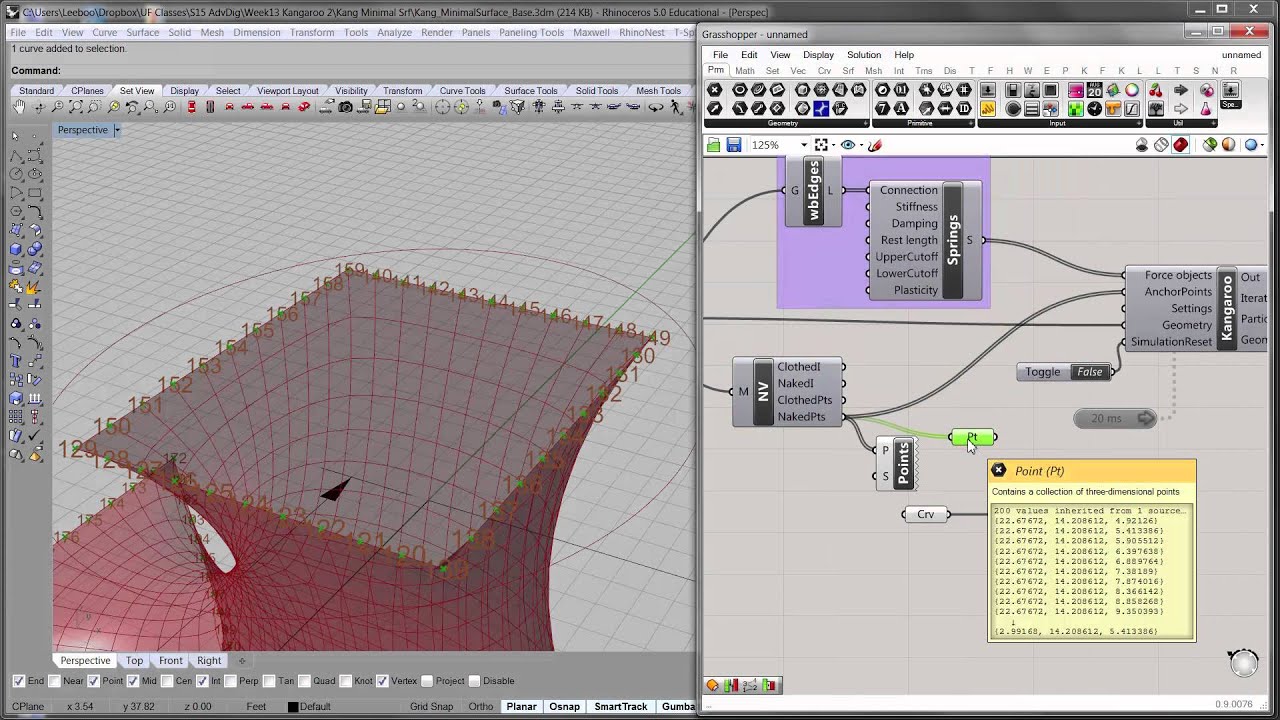Click the sketch pen icon in Grasshopper toolbar
Screen dimensions: 1280x720
pyautogui.click(x=875, y=145)
